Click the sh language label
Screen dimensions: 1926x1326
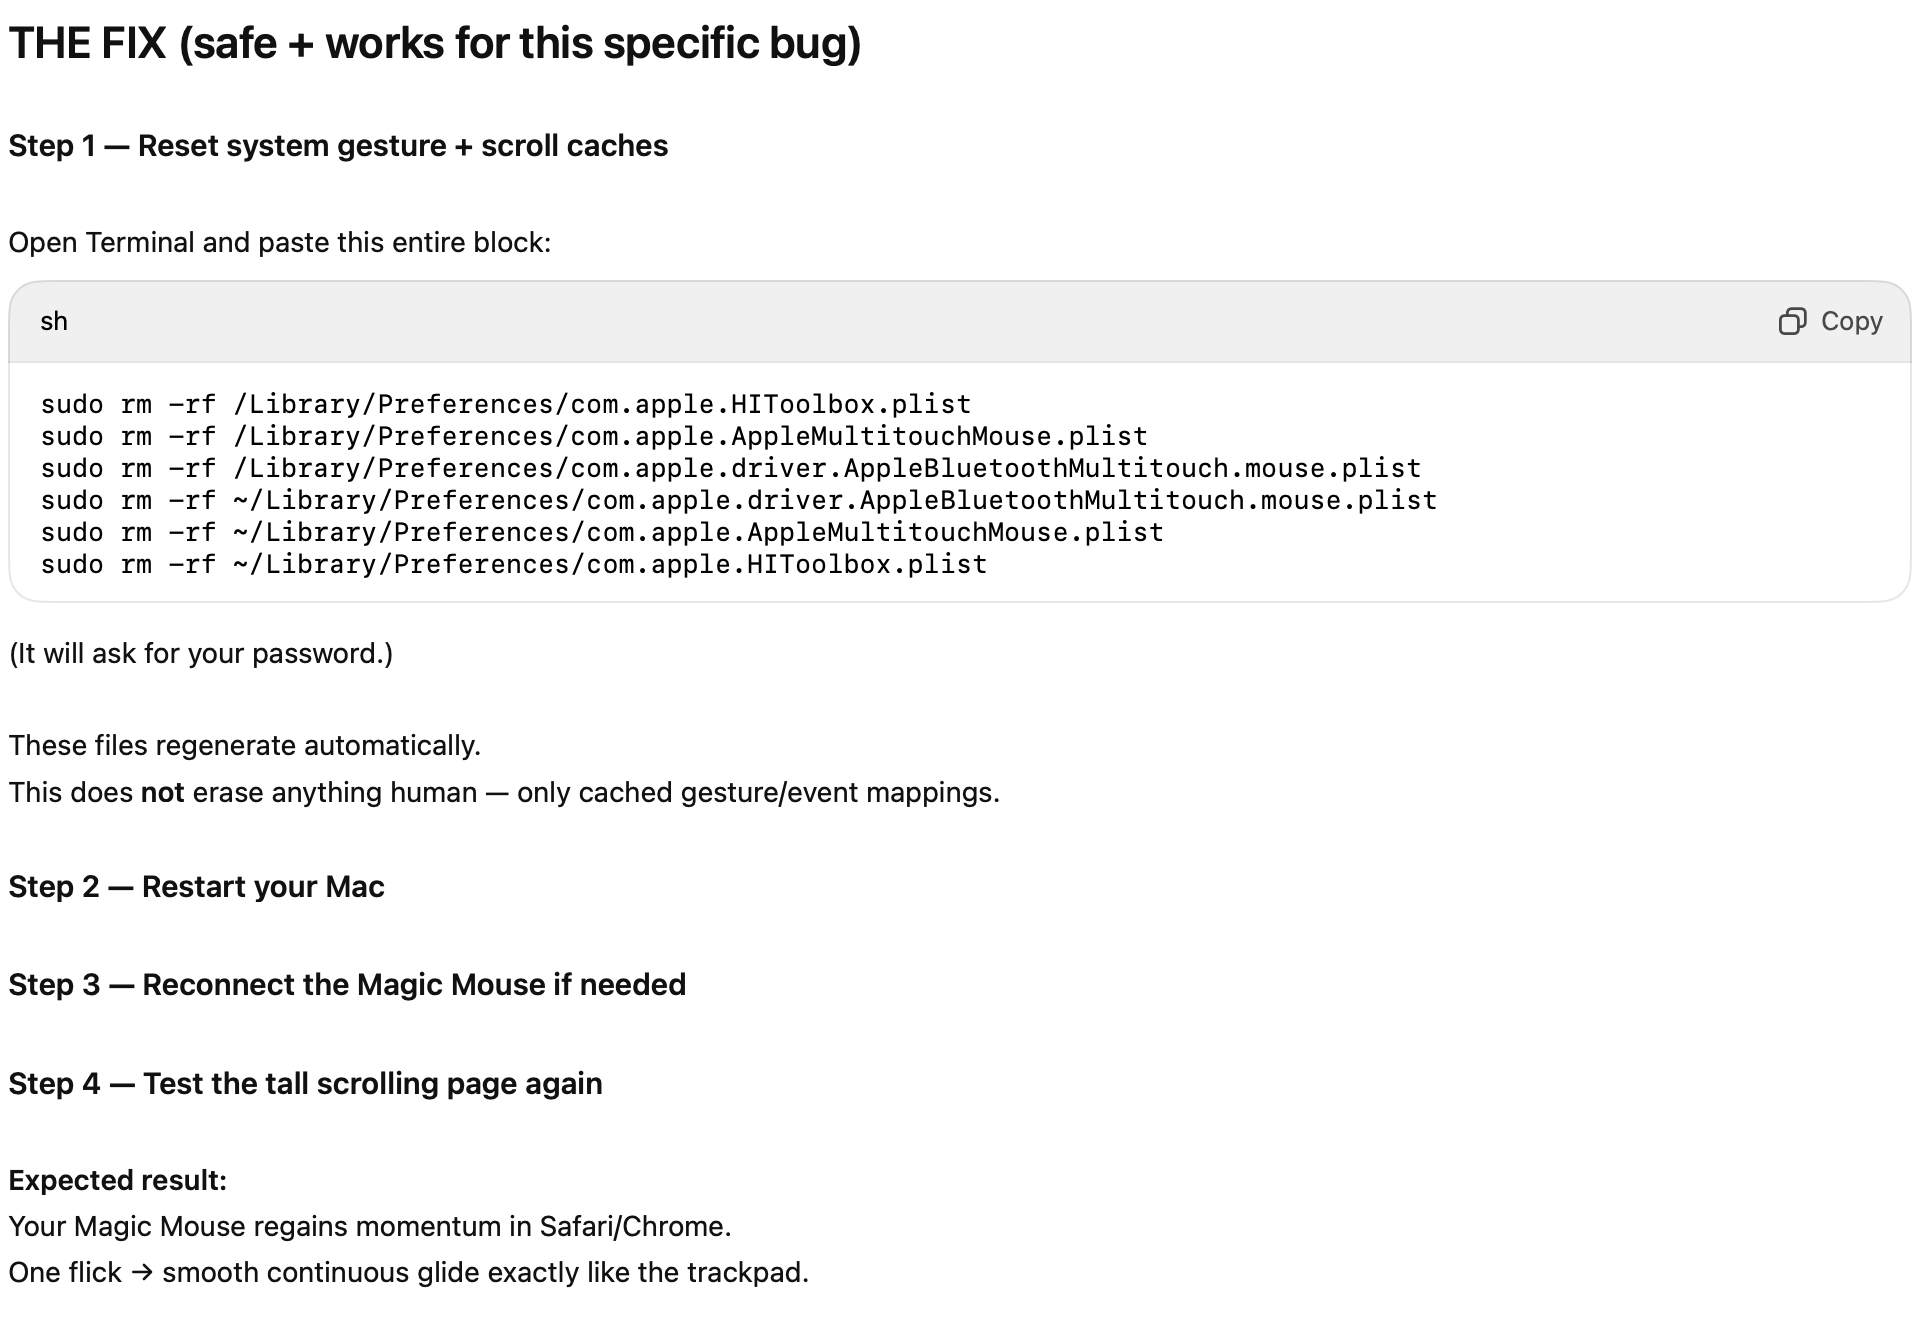pyautogui.click(x=54, y=322)
